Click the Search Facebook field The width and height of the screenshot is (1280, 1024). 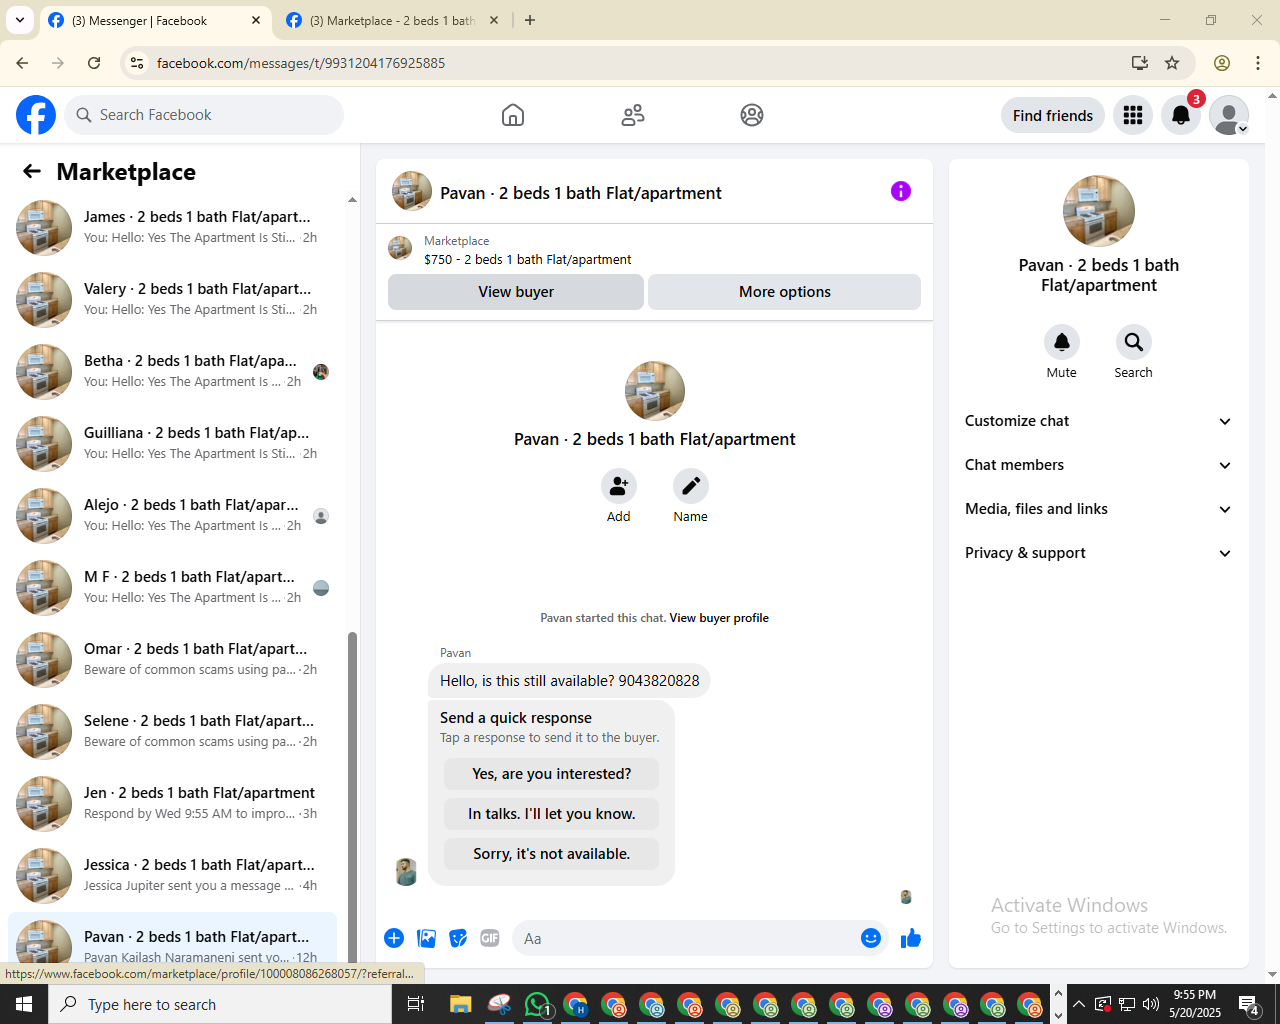point(204,115)
